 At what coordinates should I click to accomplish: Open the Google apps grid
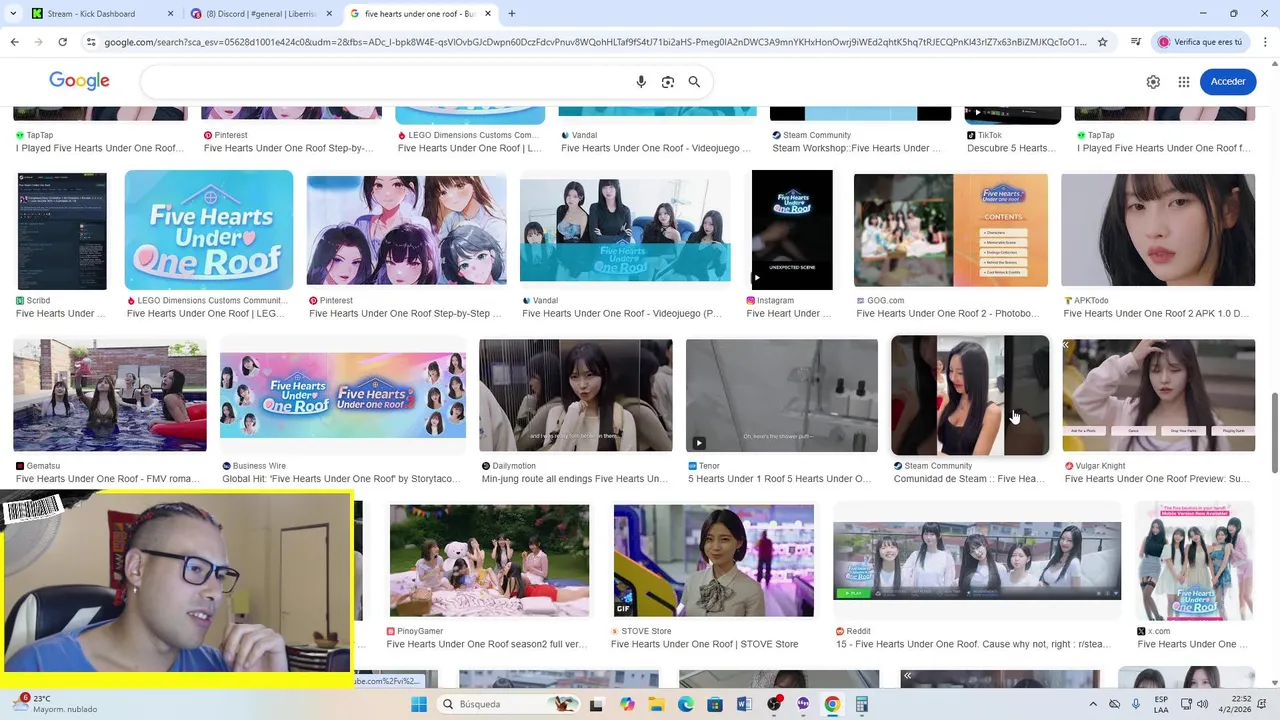tap(1184, 82)
